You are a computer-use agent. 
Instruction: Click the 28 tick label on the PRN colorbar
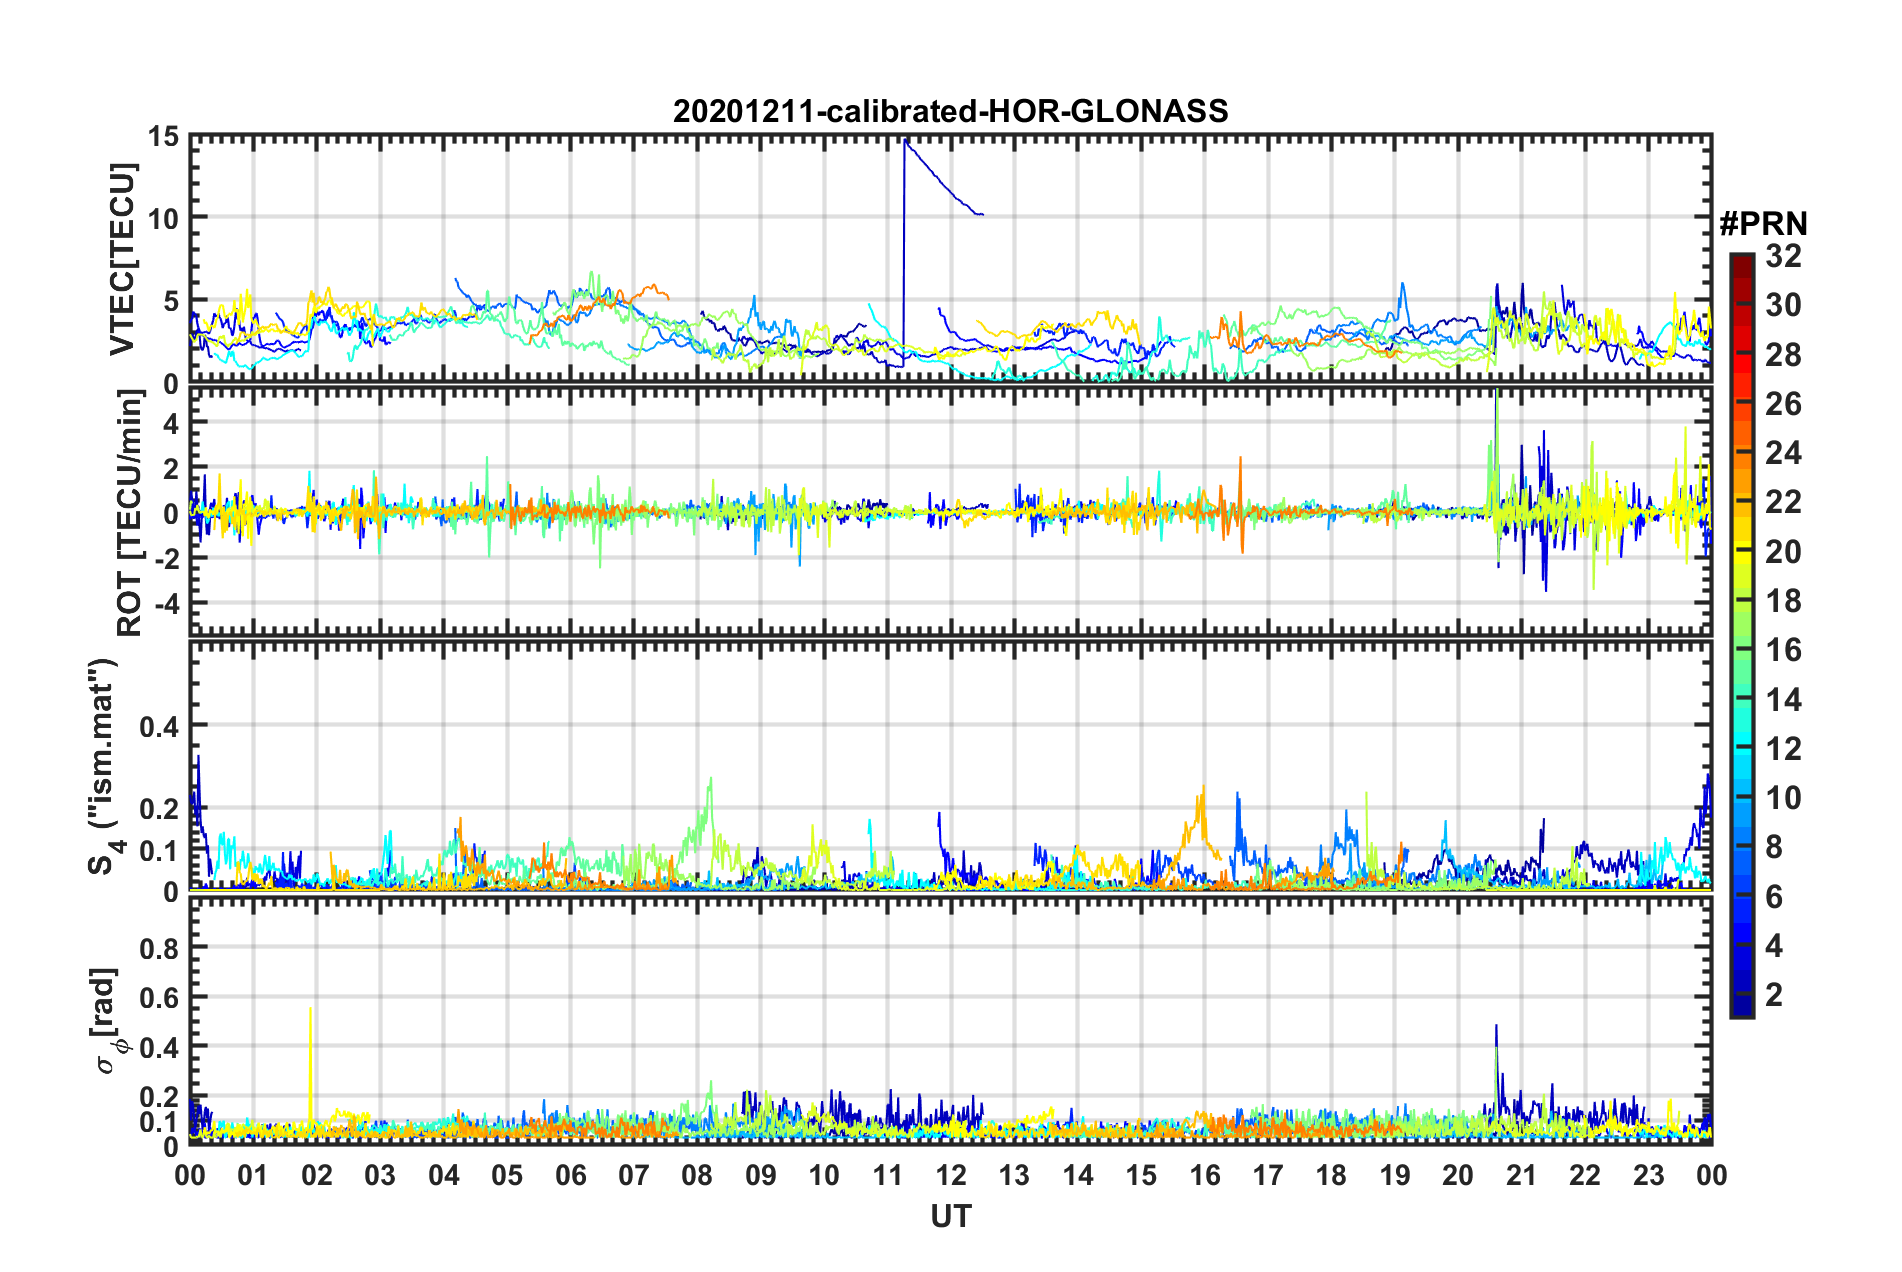click(1783, 355)
